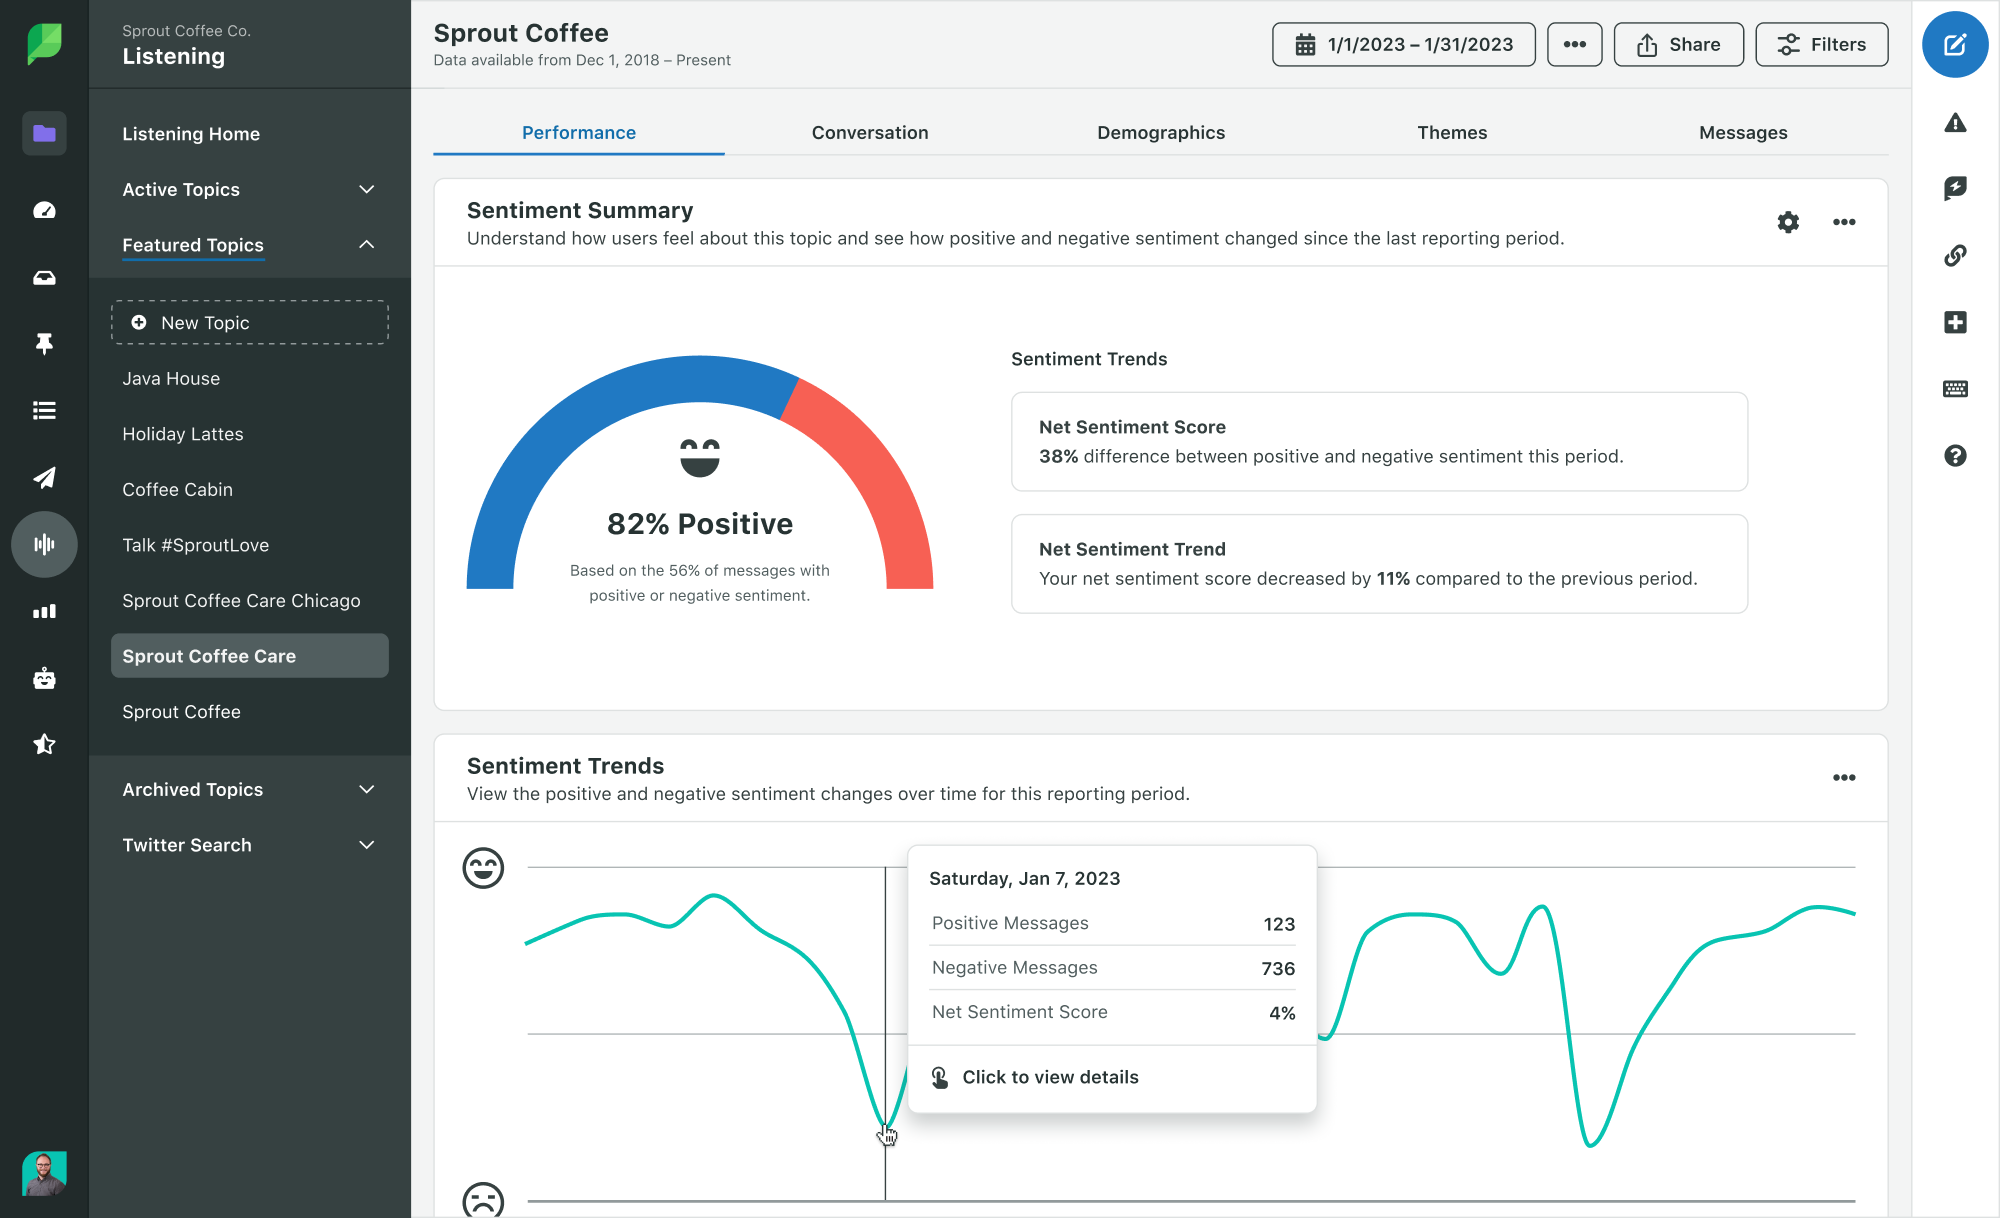The image size is (2000, 1218).
Task: Click the ellipsis menu on Sentiment Trends
Action: pos(1843,777)
